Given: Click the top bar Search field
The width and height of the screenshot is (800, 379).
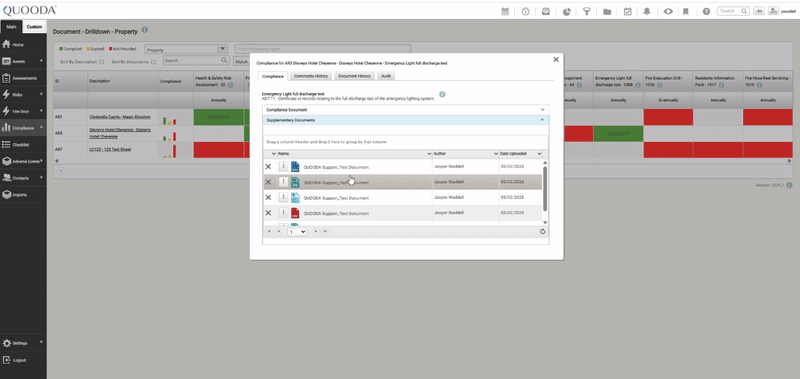Looking at the screenshot, I should click(733, 11).
